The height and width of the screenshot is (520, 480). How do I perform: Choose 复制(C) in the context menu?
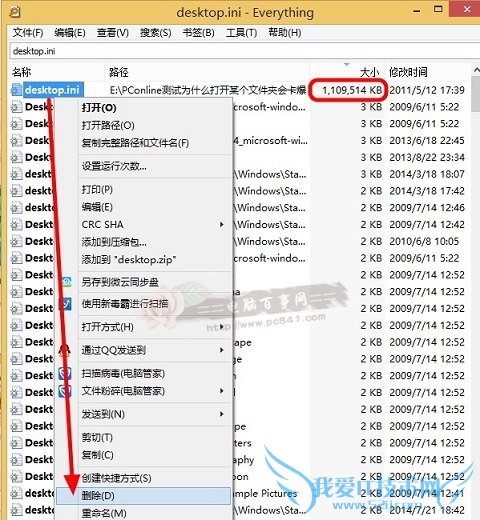click(x=97, y=455)
